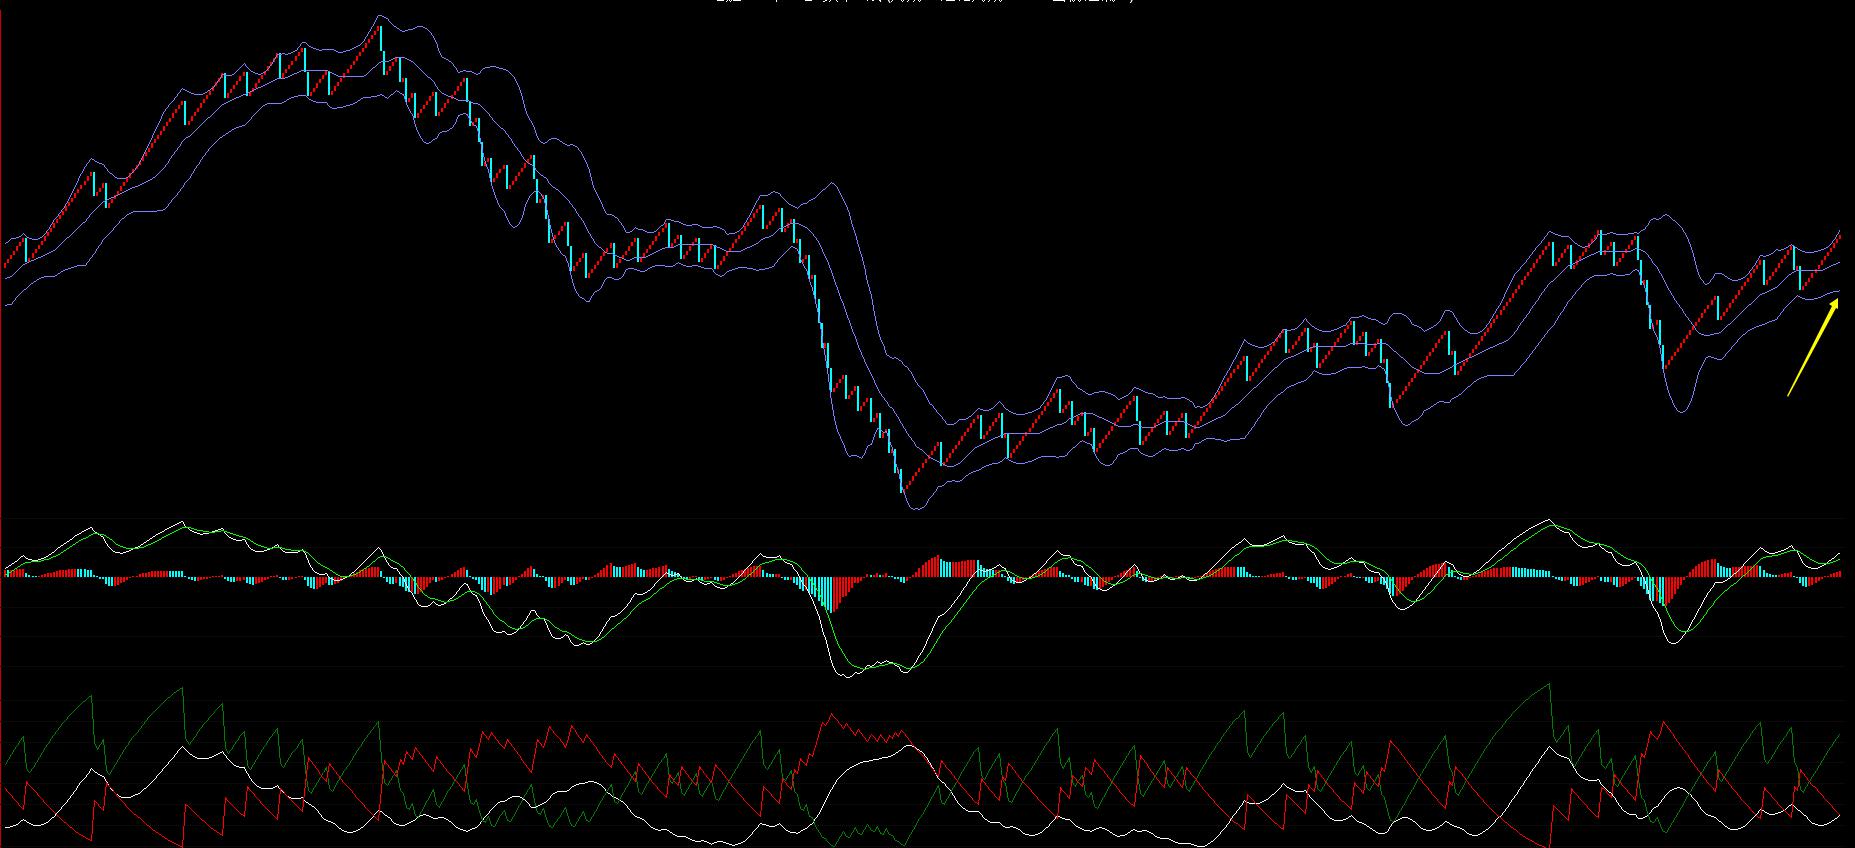This screenshot has height=848, width=1855.
Task: Select the upper Bollinger band's topmost peak
Action: pos(380,16)
